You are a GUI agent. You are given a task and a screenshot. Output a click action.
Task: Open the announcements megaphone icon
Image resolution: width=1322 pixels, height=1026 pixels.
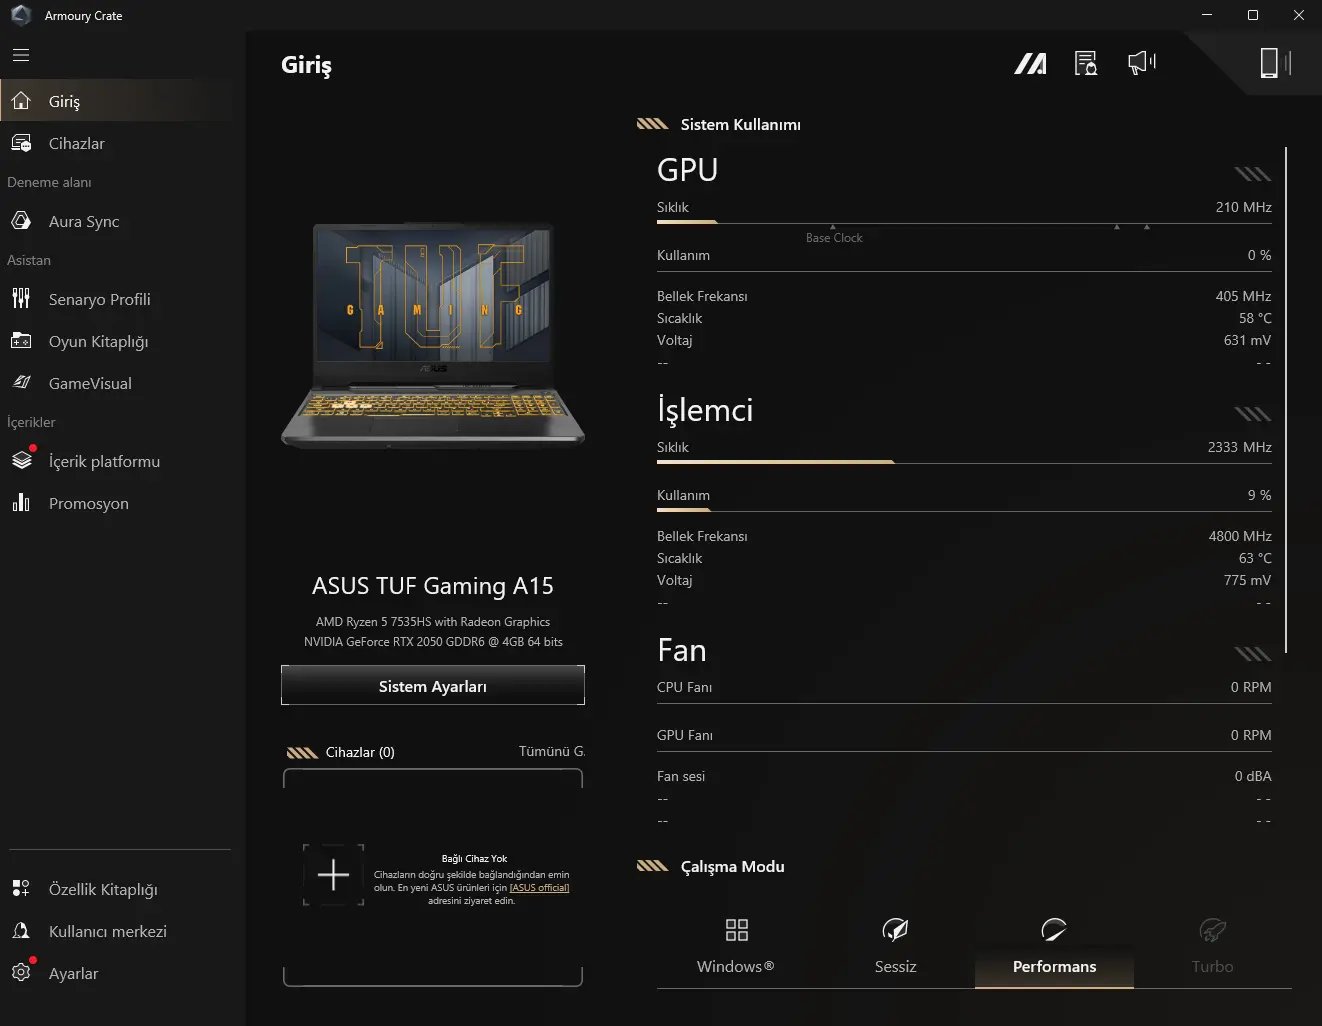tap(1141, 63)
